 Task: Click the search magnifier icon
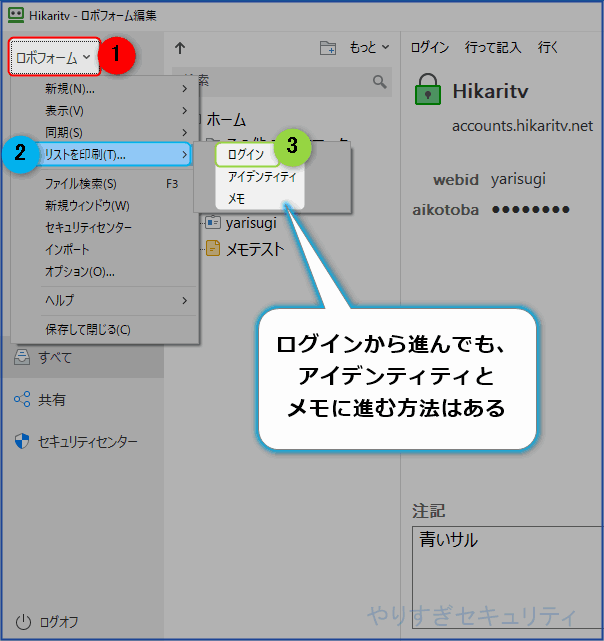pos(379,82)
